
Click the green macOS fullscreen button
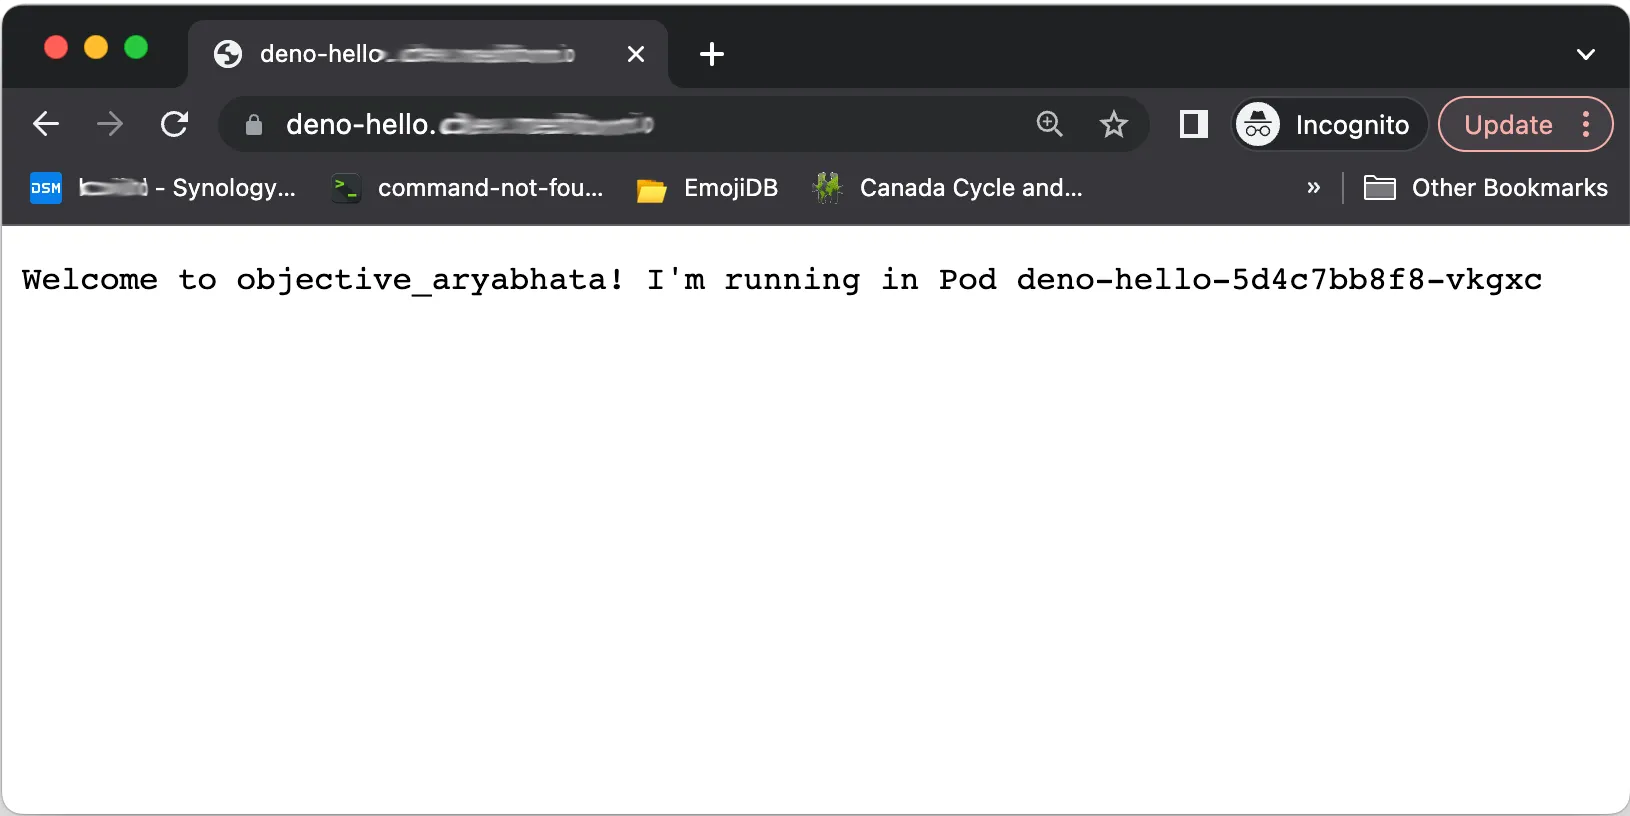[136, 47]
